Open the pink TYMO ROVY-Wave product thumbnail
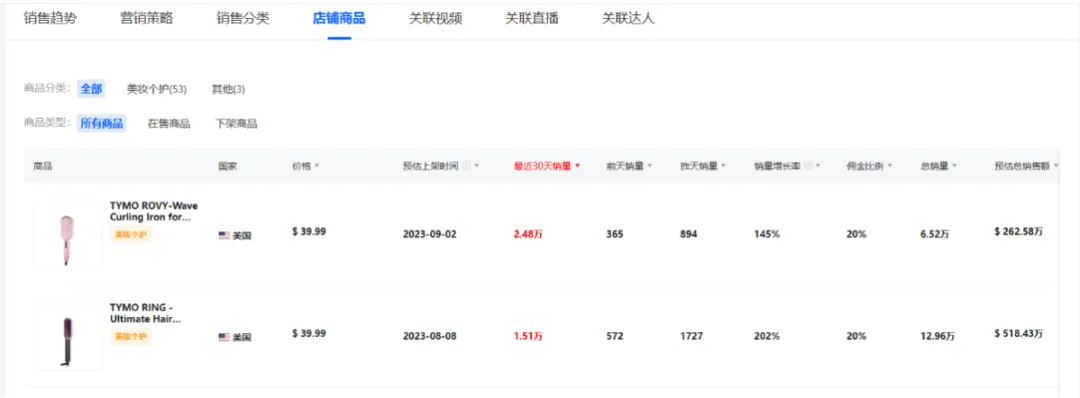Screen dimensions: 1080x398 68,234
